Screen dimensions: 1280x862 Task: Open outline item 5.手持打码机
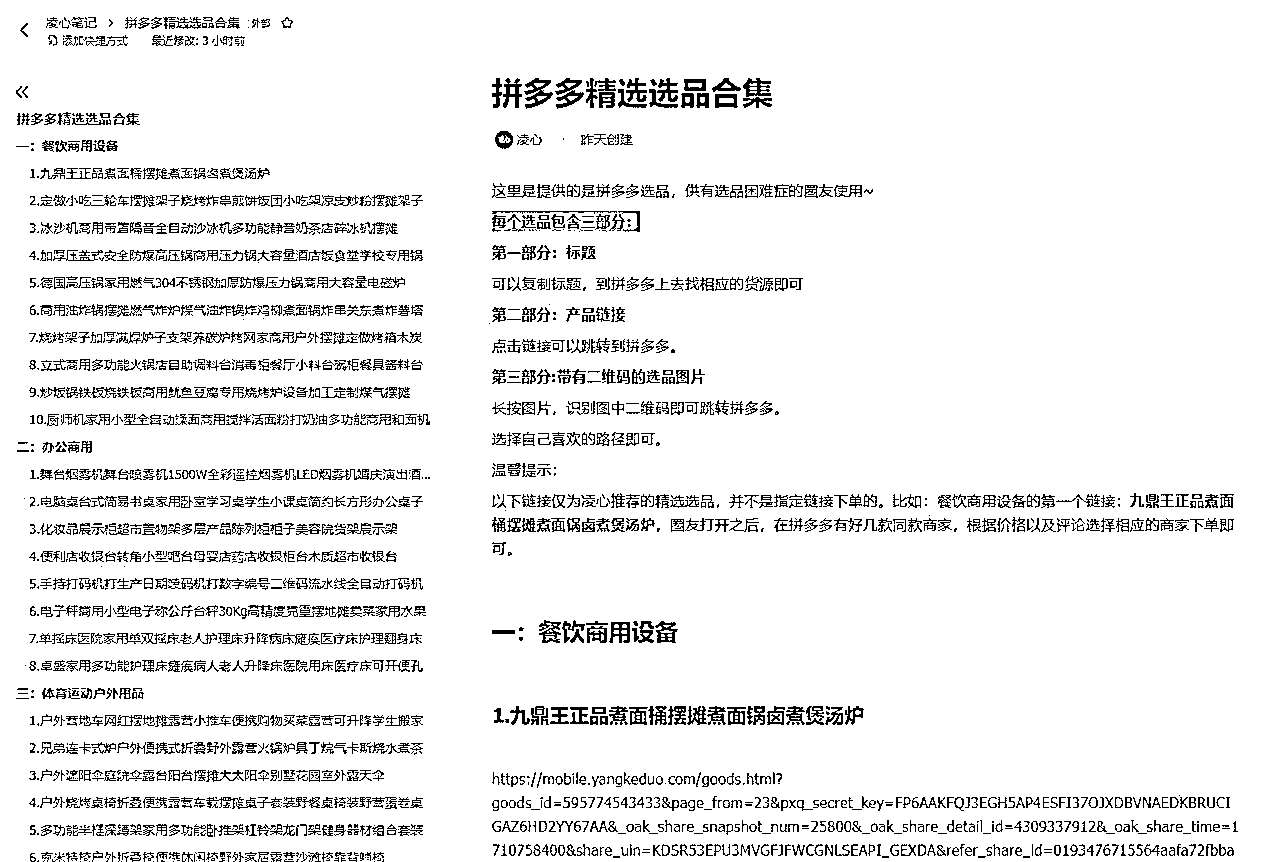[226, 584]
